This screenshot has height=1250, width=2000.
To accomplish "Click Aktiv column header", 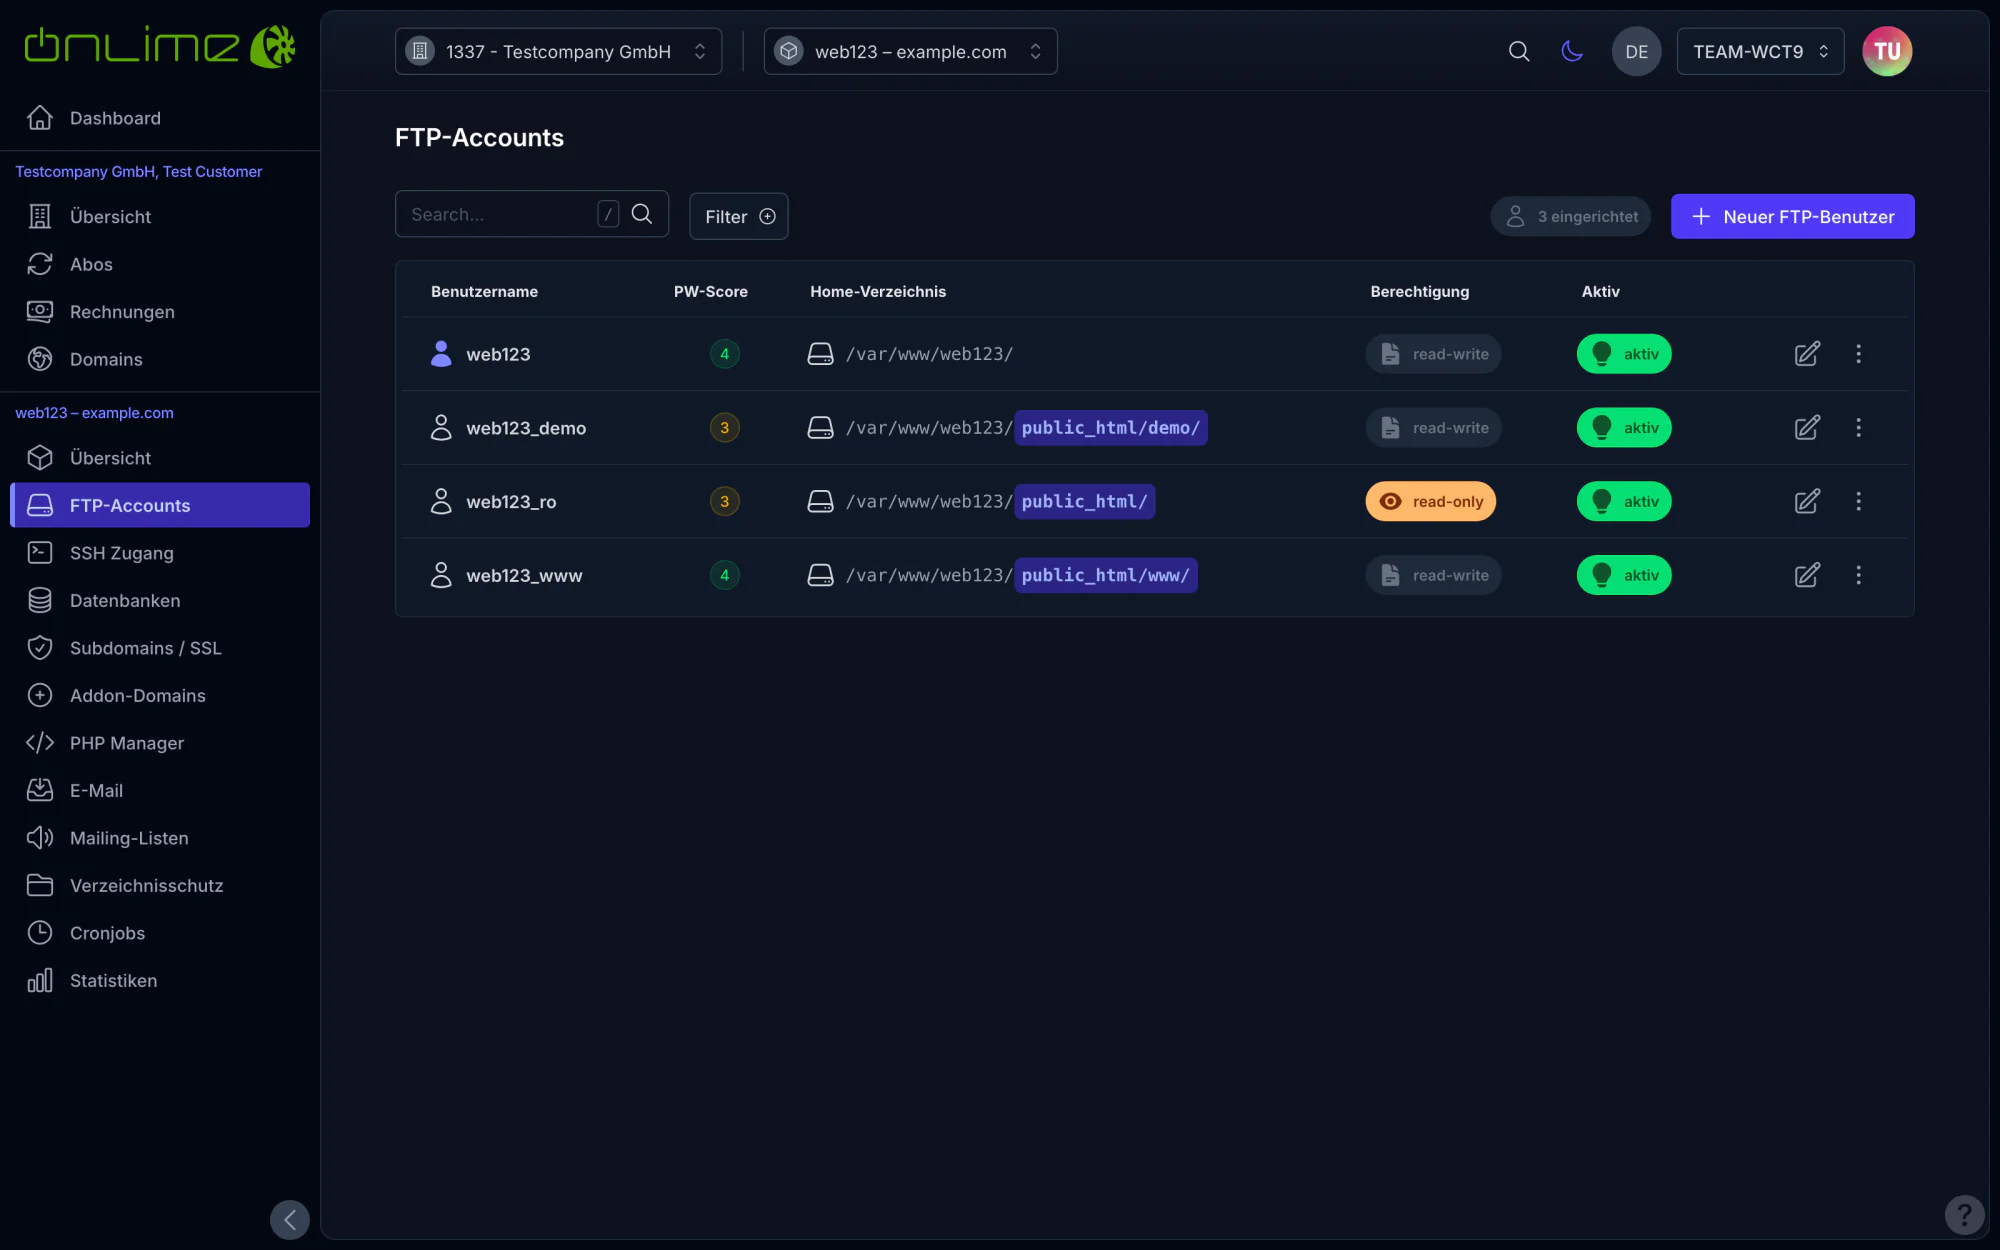I will click(x=1600, y=291).
